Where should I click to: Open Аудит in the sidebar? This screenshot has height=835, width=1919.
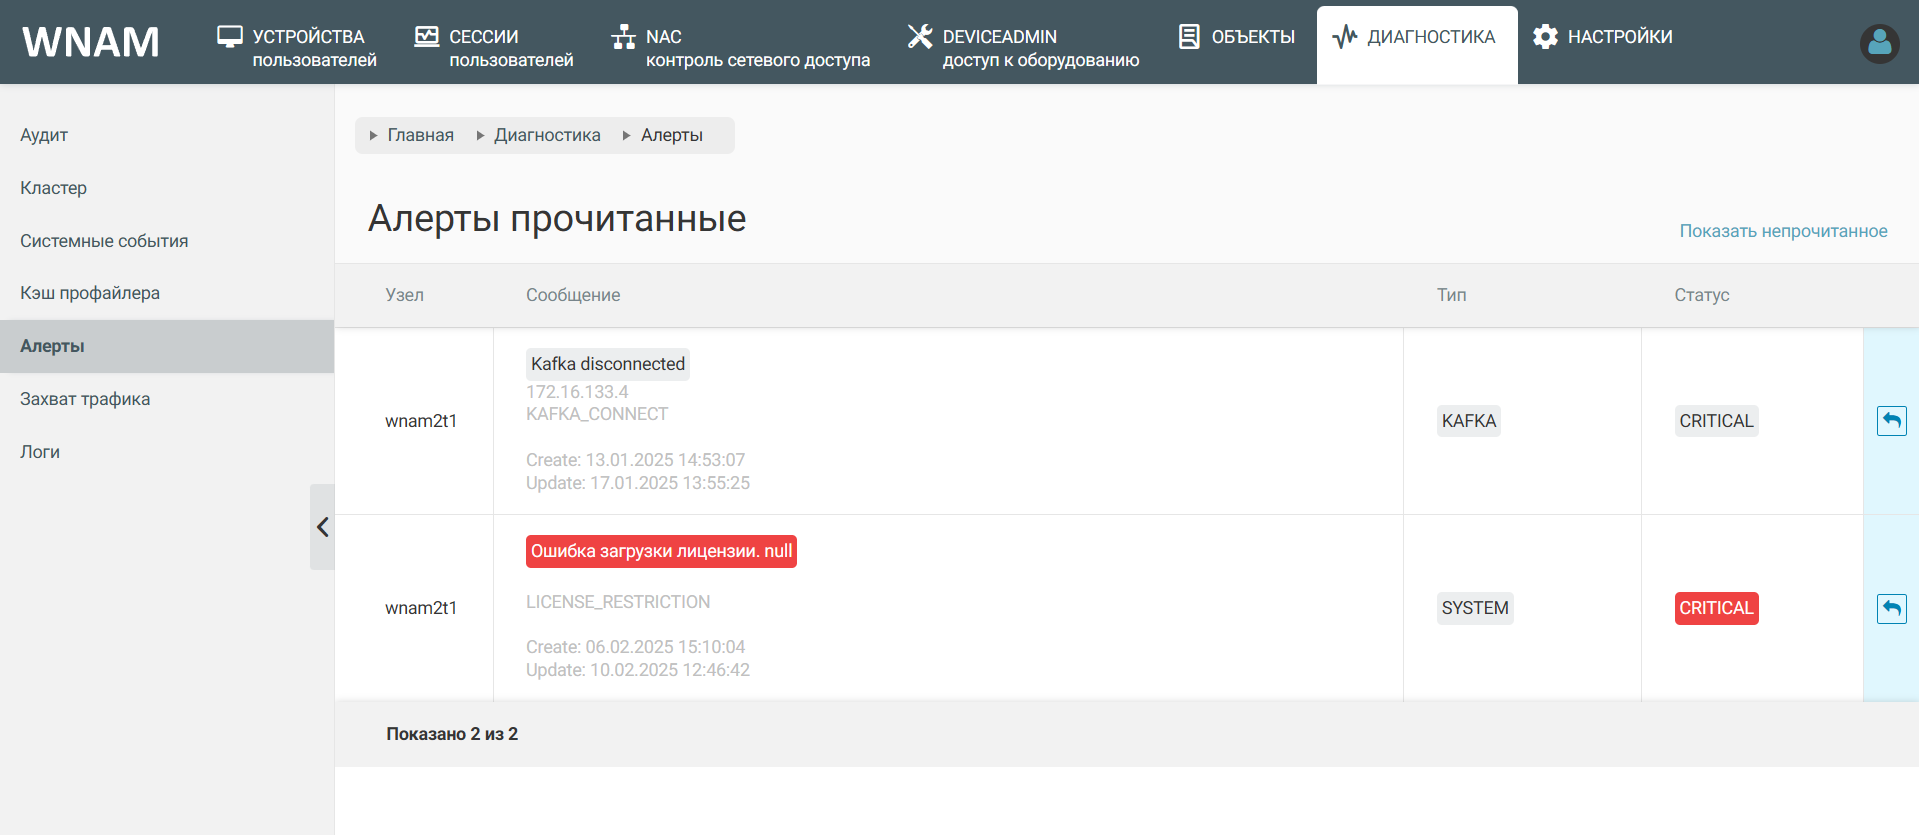click(44, 135)
